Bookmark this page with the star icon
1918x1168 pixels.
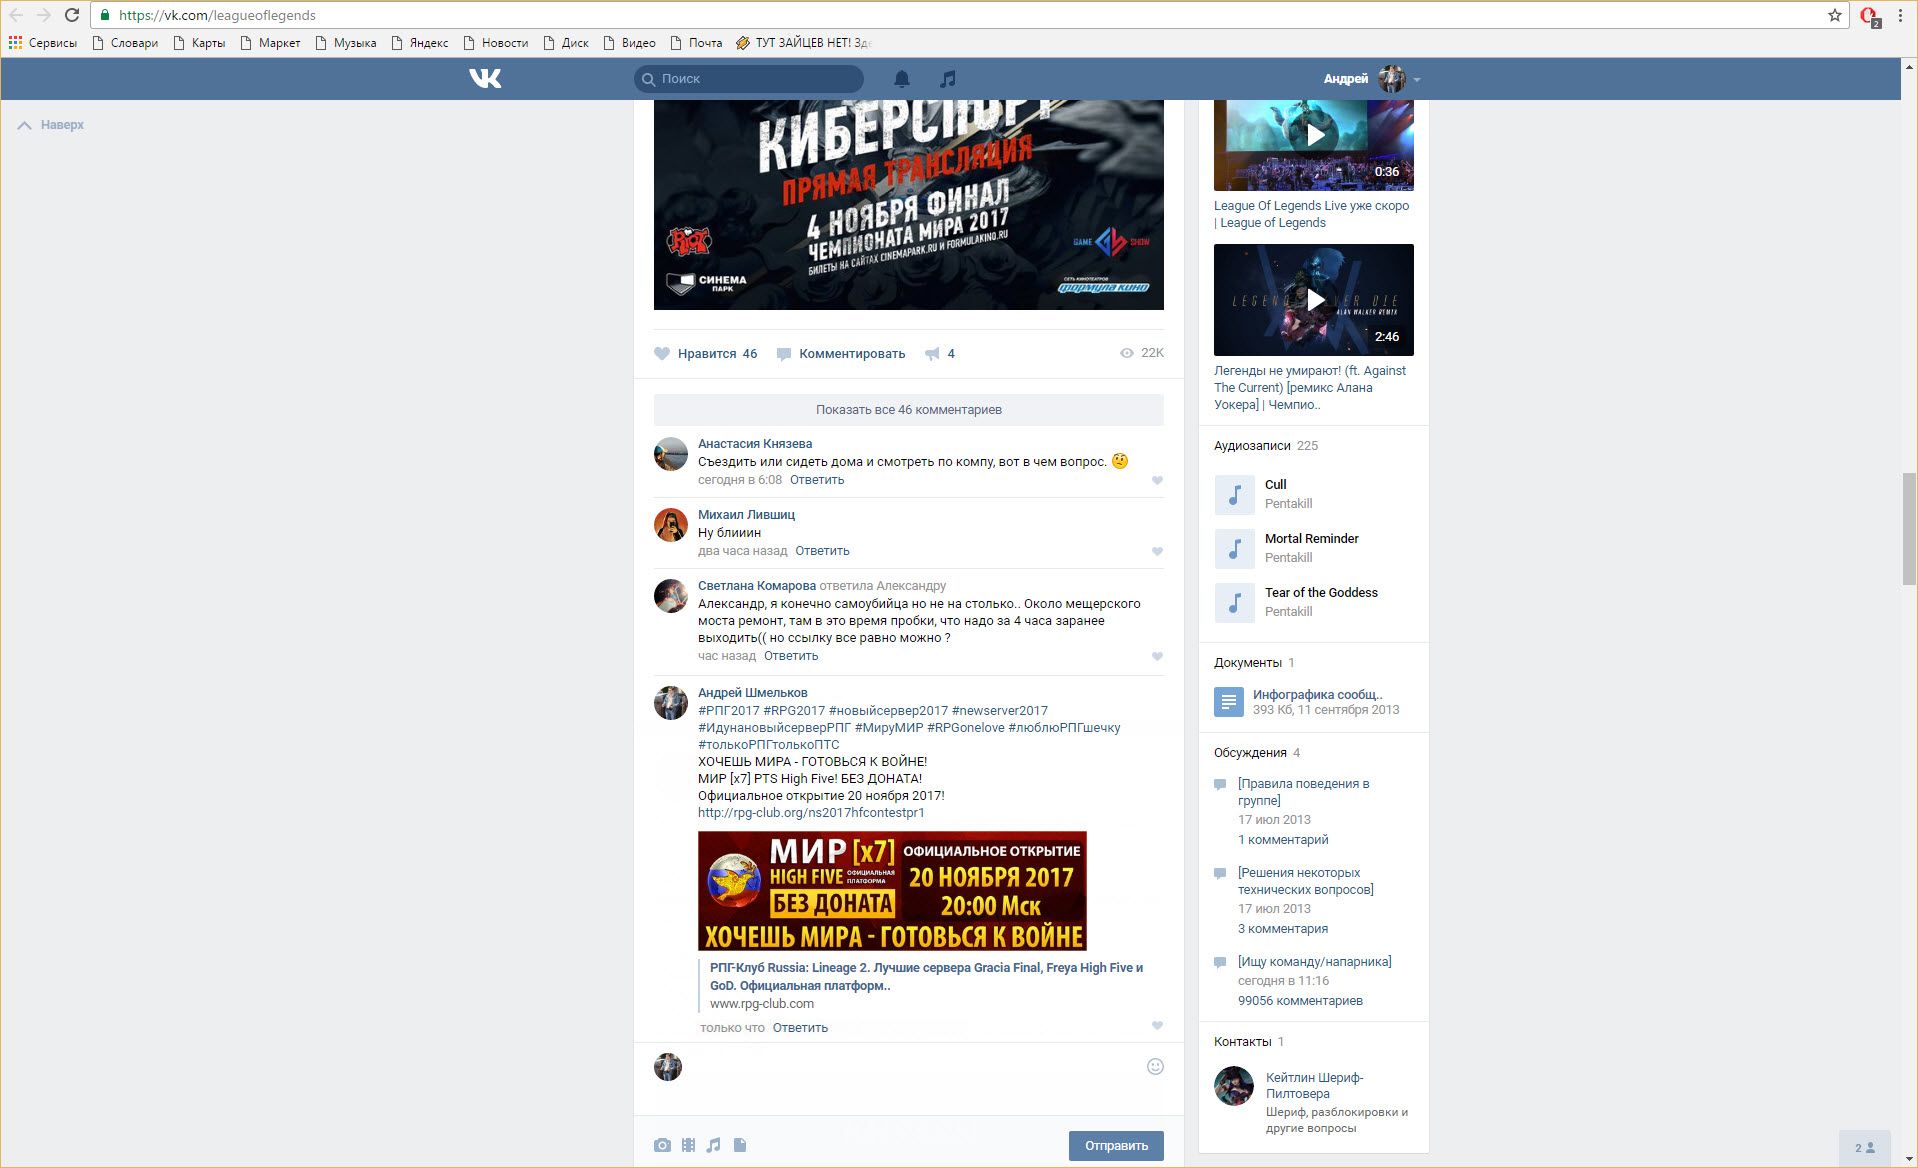(x=1835, y=15)
